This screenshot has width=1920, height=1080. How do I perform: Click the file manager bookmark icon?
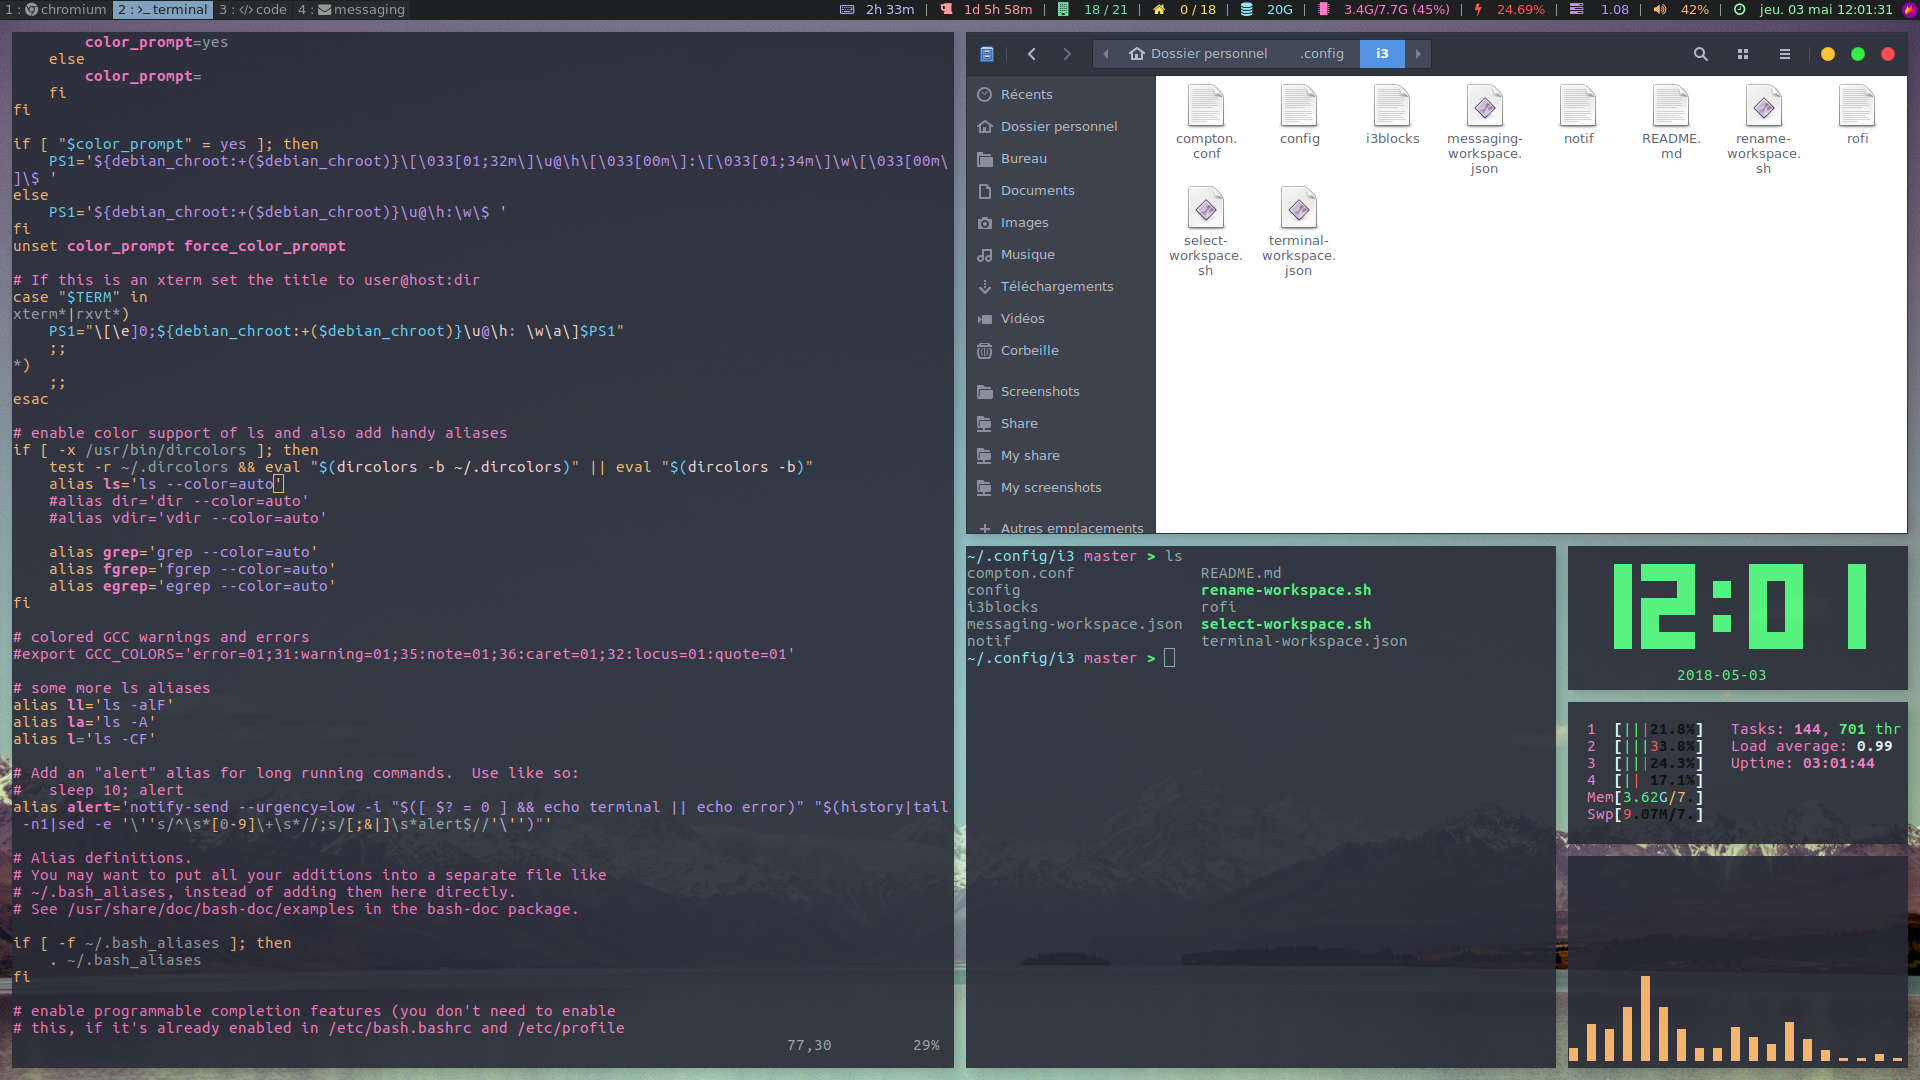(987, 54)
